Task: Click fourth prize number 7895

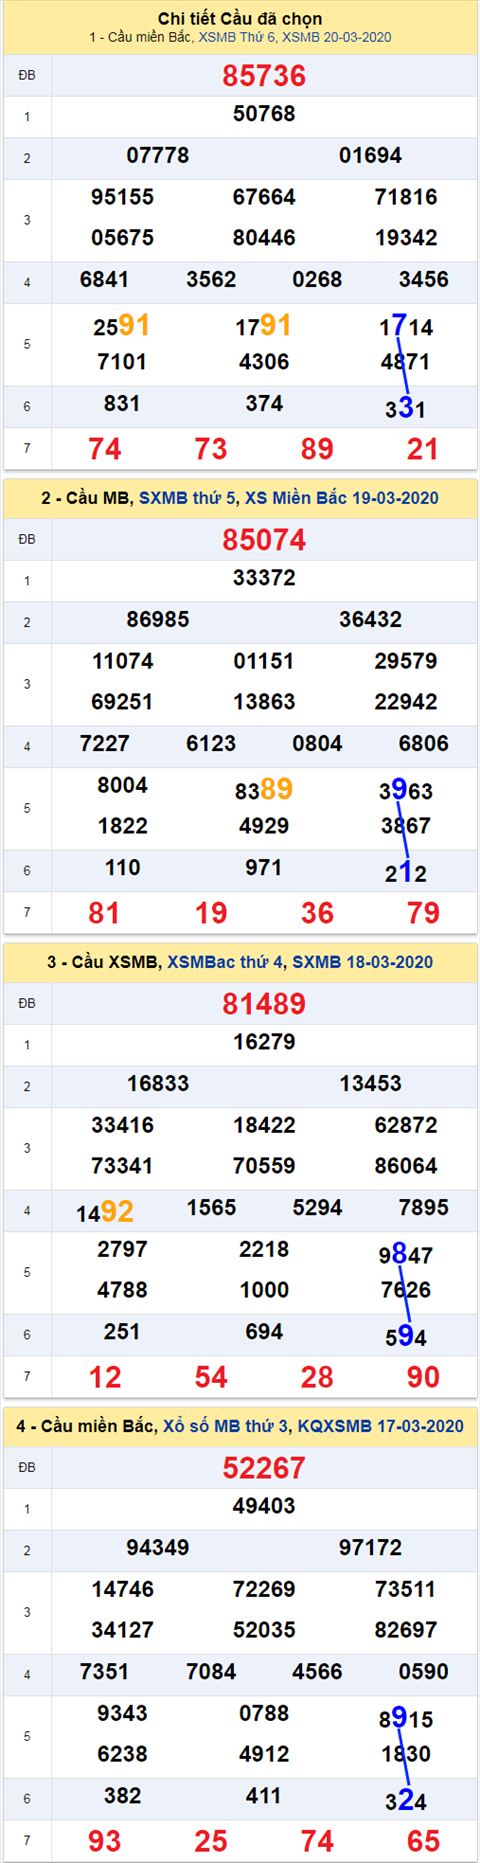Action: (424, 1208)
